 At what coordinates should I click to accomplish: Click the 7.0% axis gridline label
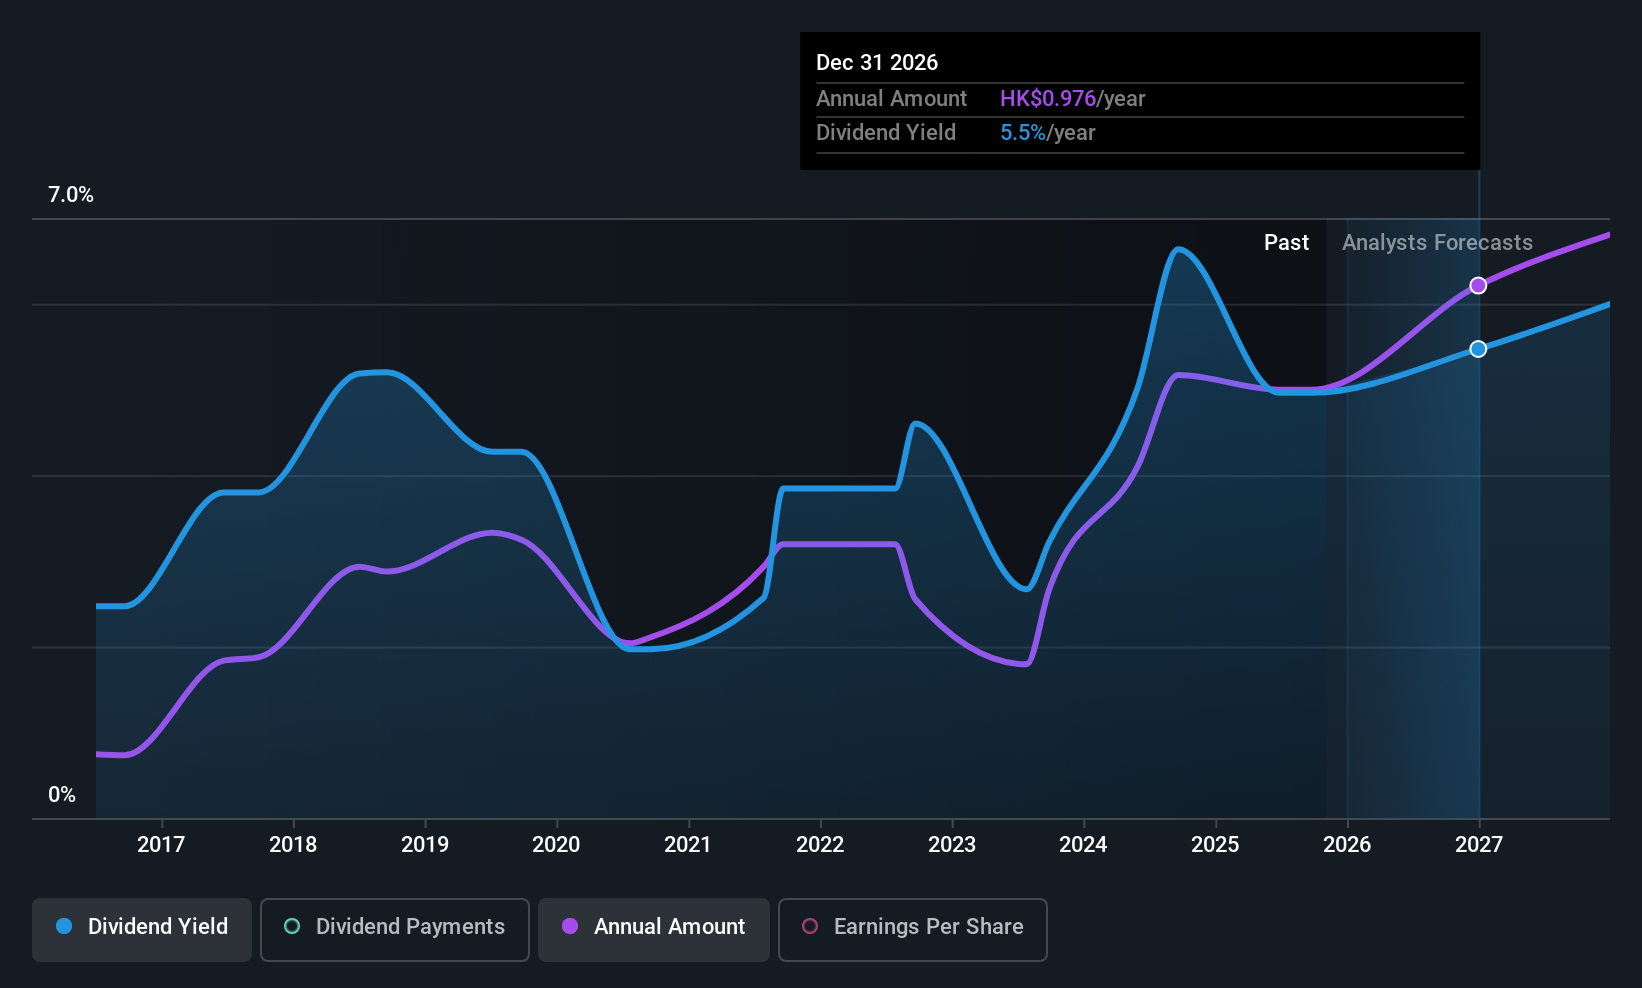(70, 195)
